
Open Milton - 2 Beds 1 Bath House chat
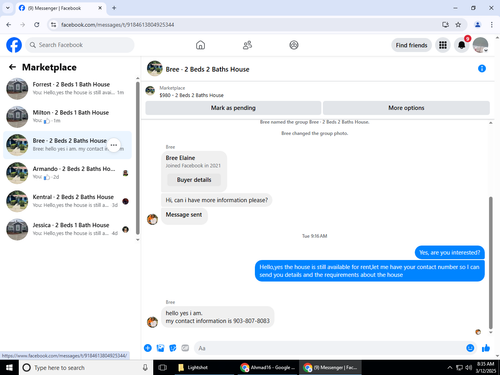68,117
